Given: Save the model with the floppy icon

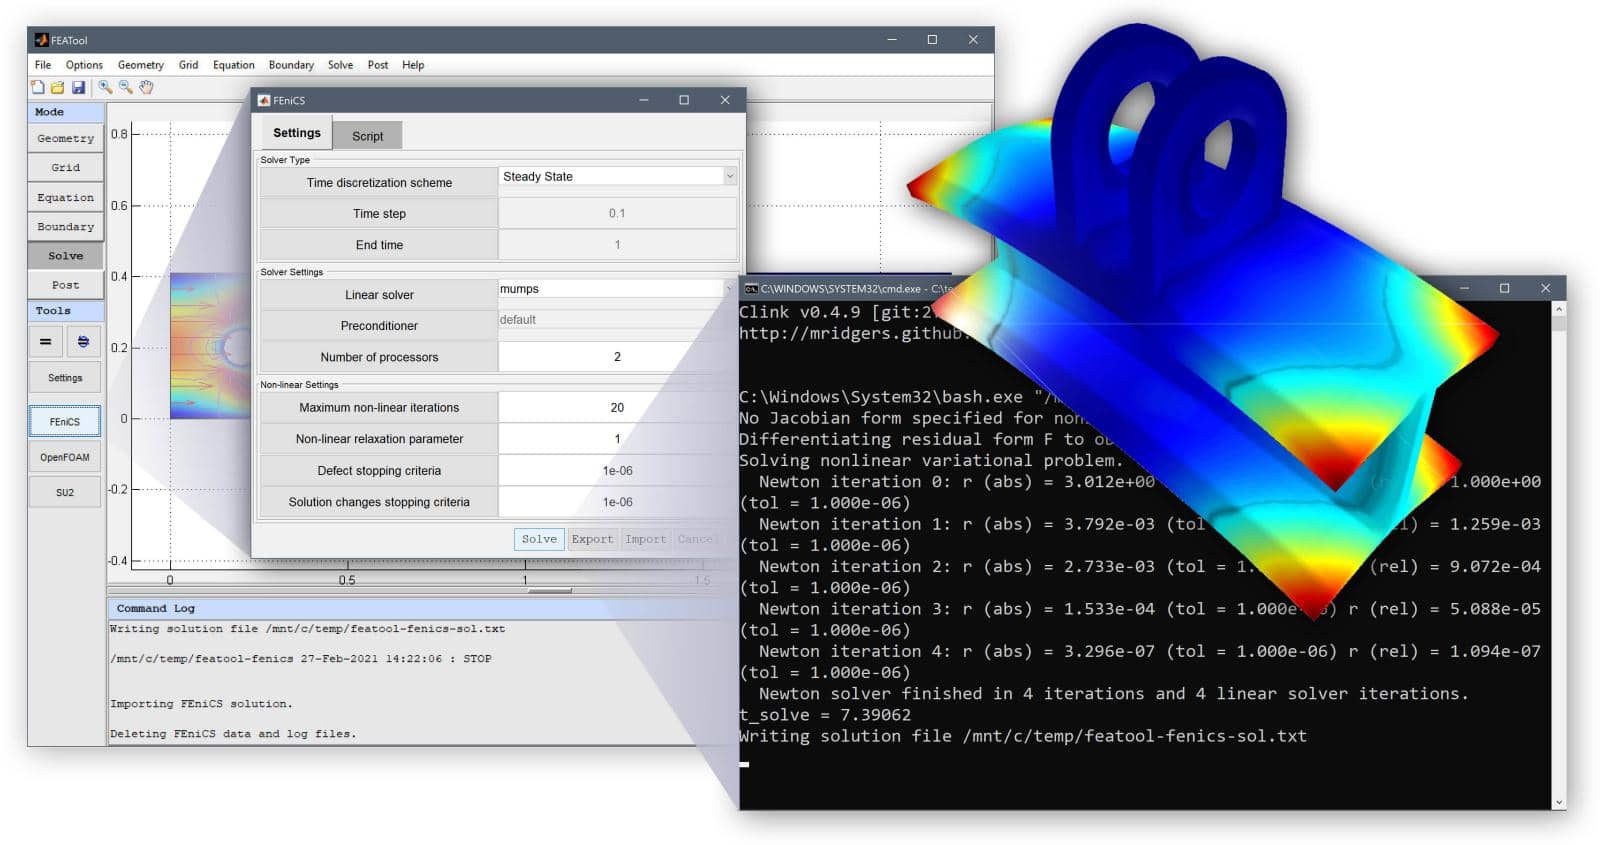Looking at the screenshot, I should (x=78, y=88).
